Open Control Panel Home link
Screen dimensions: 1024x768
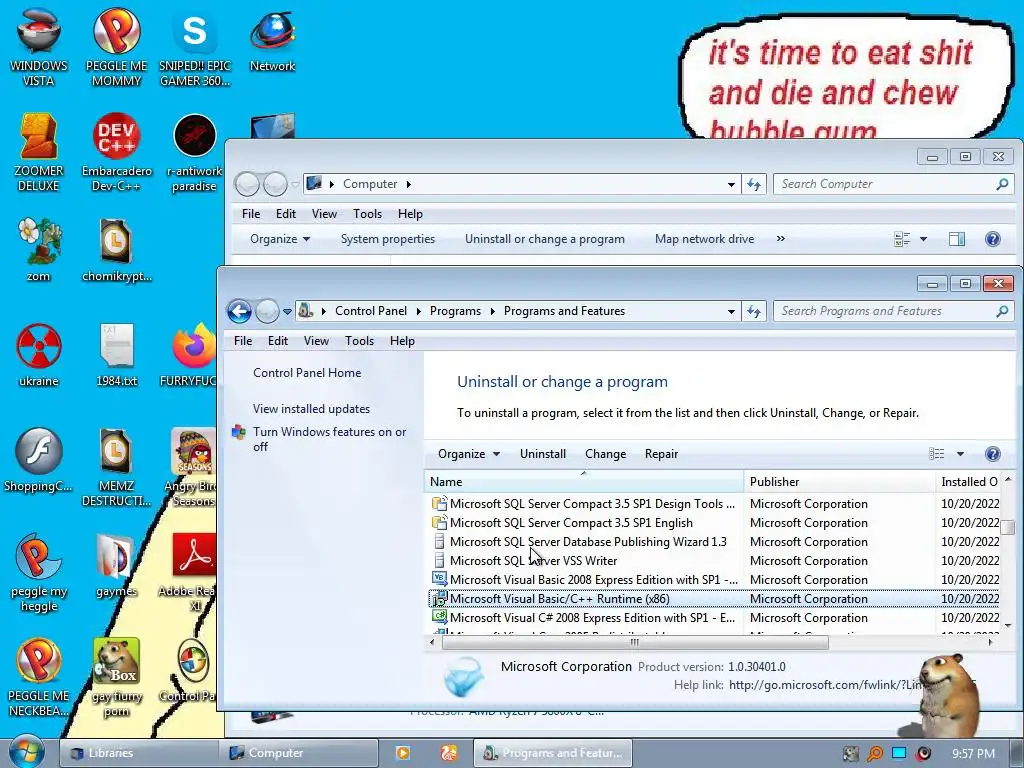(307, 373)
